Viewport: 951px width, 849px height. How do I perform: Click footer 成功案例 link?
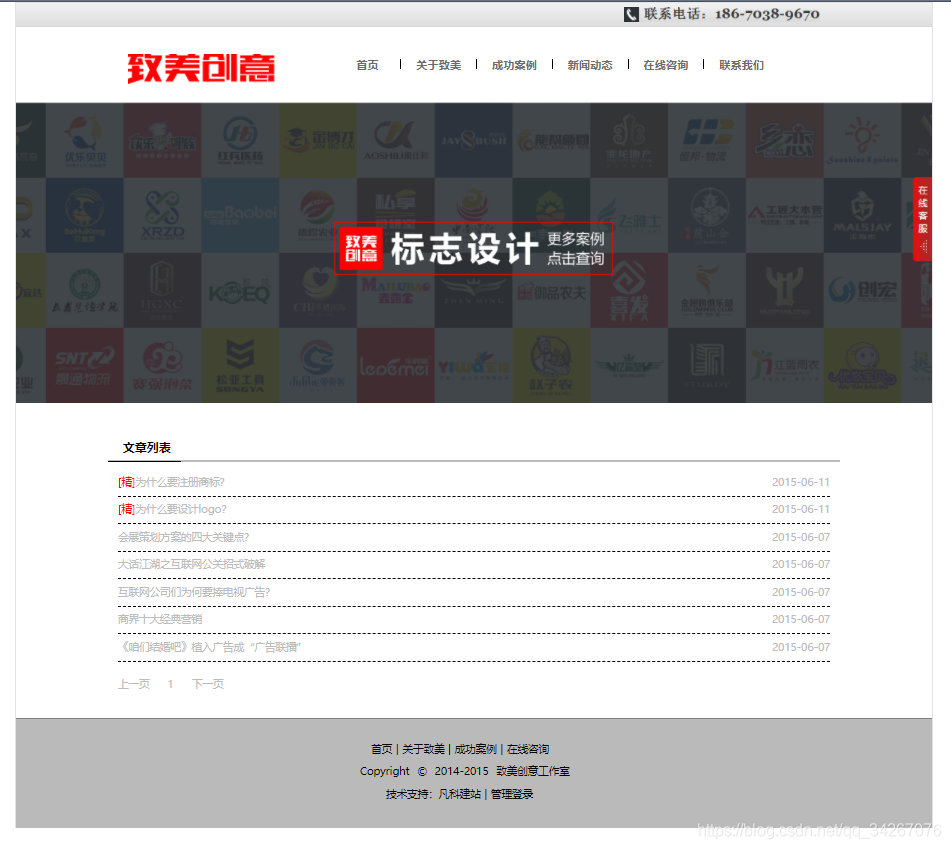click(x=475, y=749)
